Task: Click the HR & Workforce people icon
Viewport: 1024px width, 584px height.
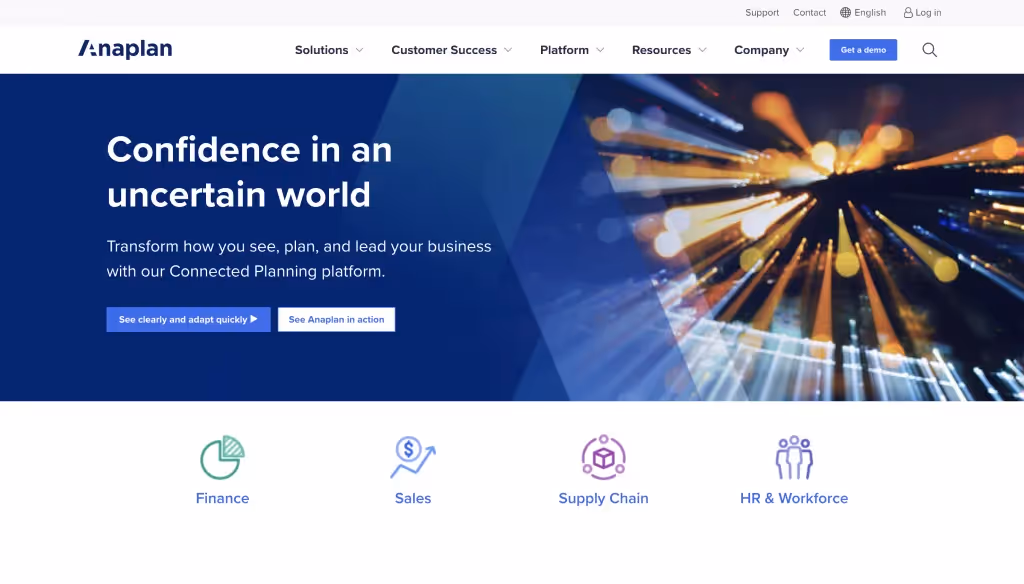Action: [x=794, y=457]
